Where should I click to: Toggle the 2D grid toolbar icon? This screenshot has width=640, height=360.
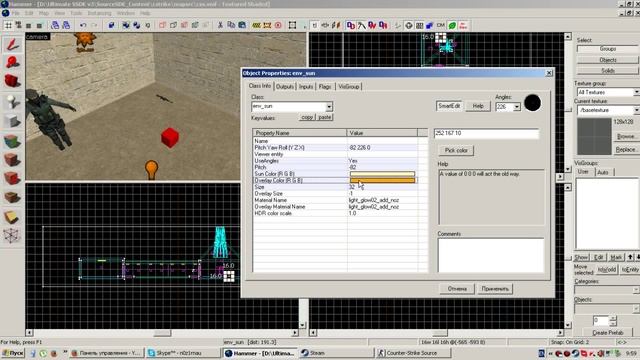(8, 25)
